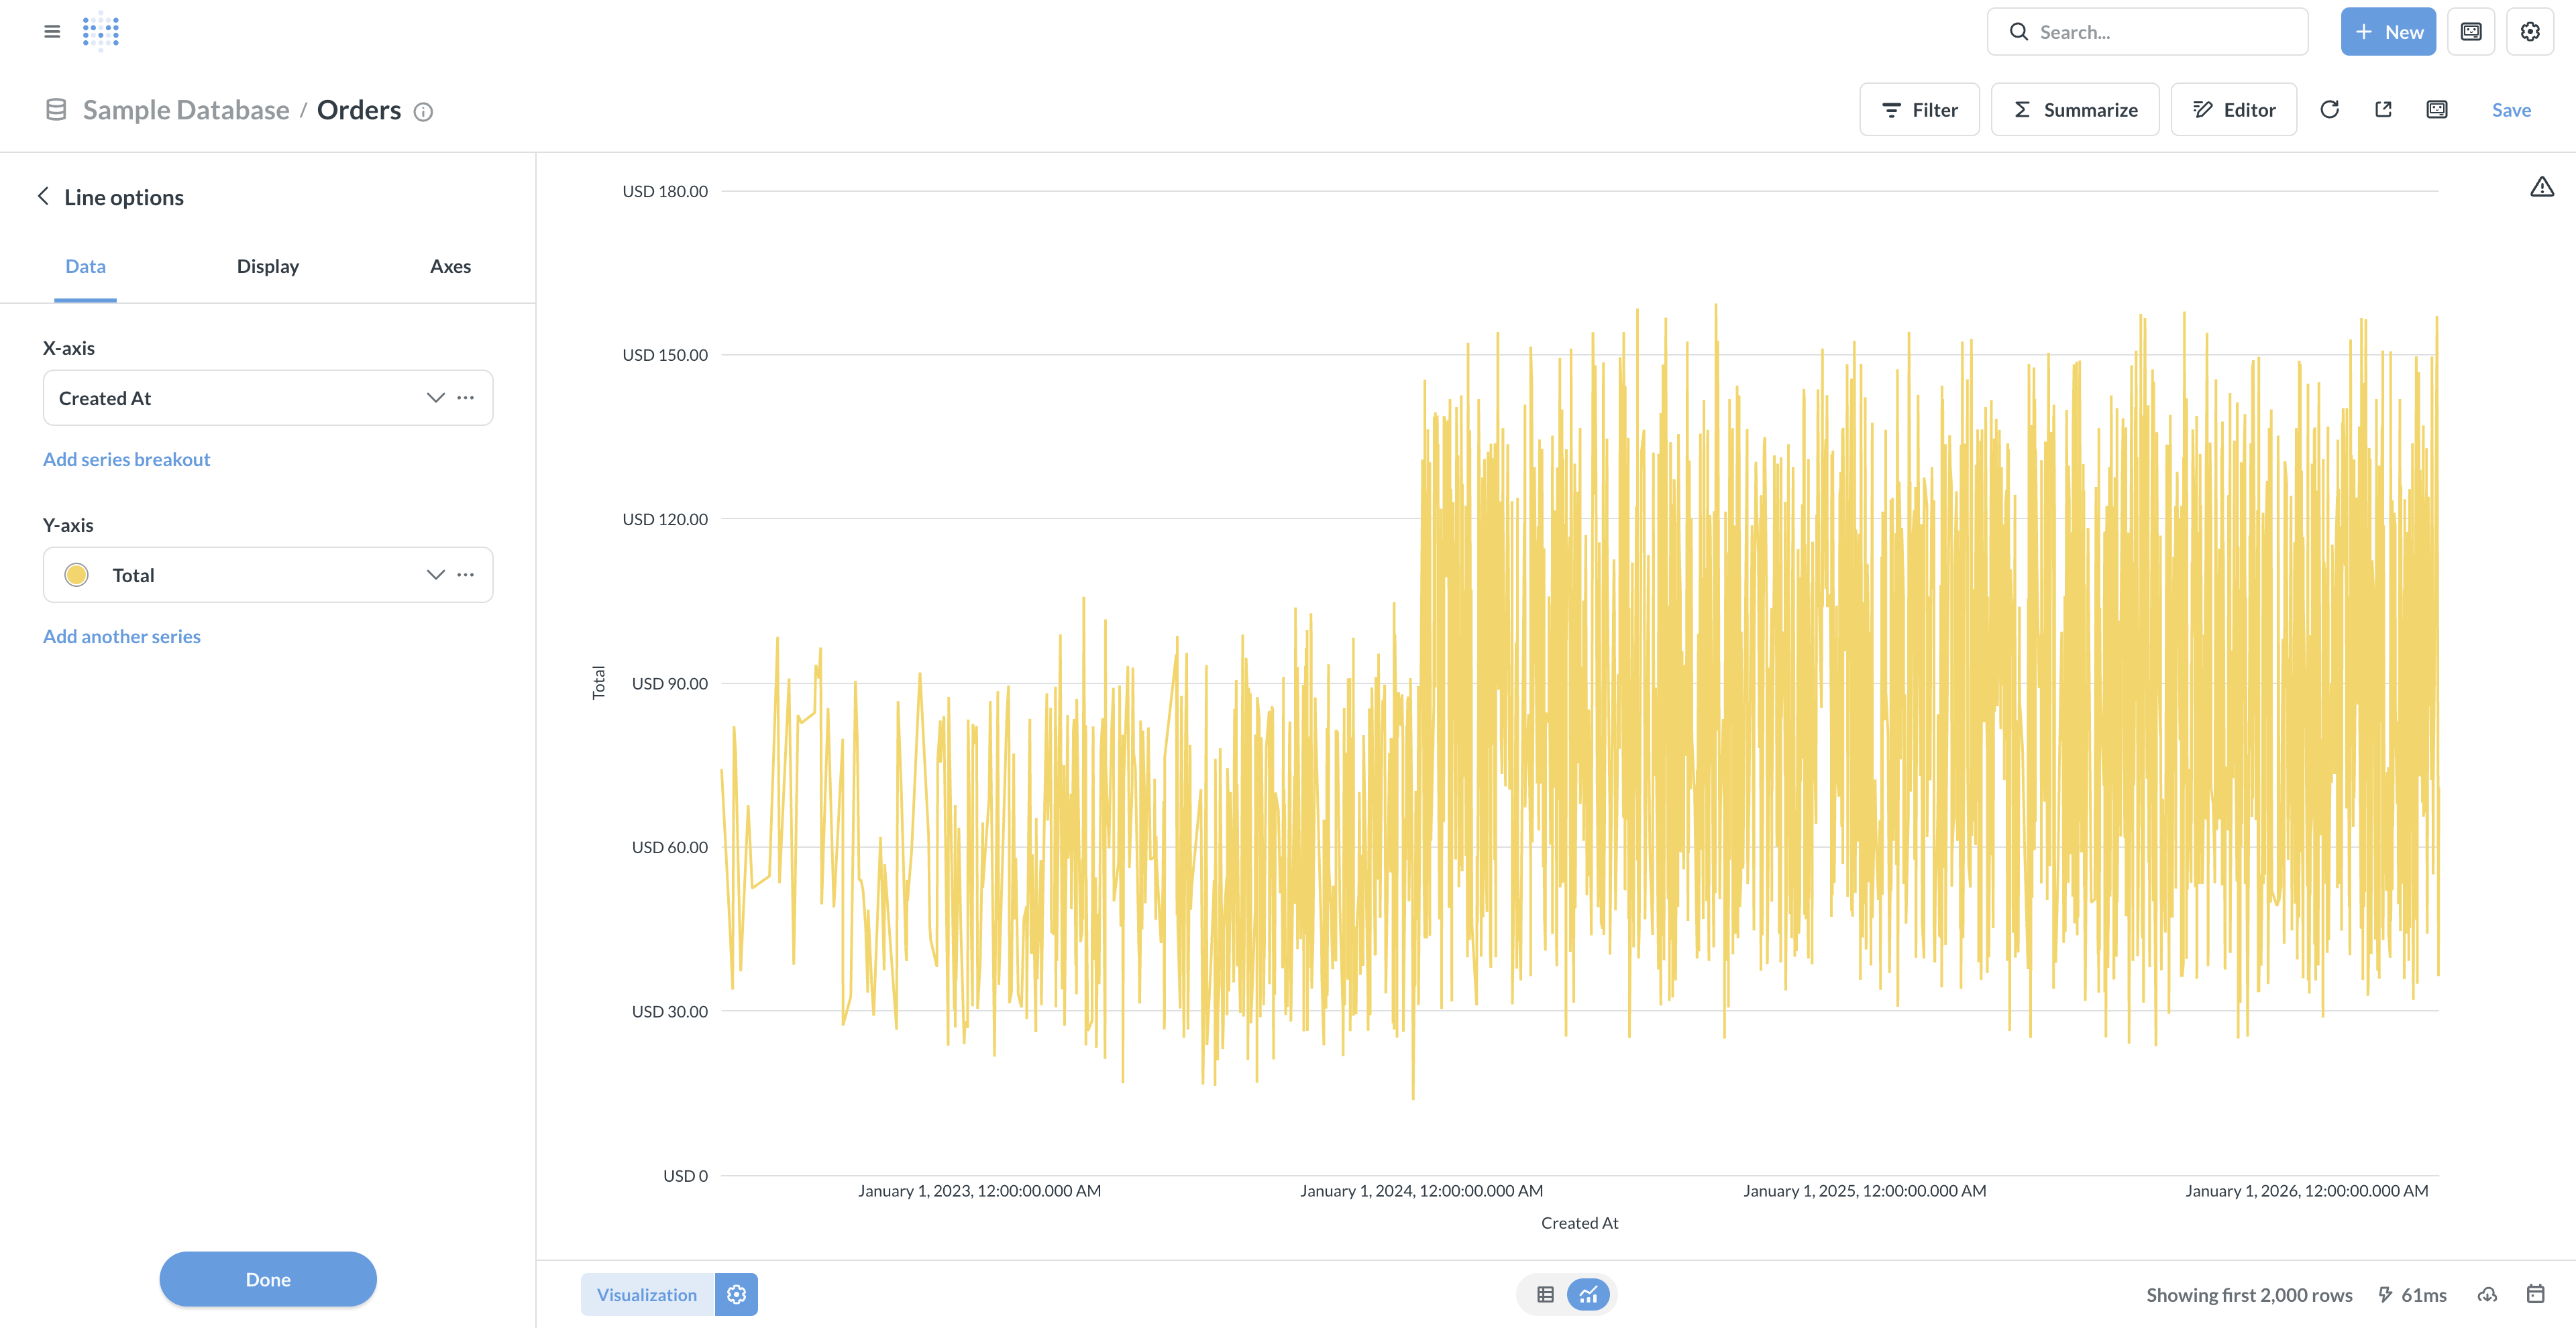
Task: Collapse Line options with the back chevron
Action: (x=43, y=196)
